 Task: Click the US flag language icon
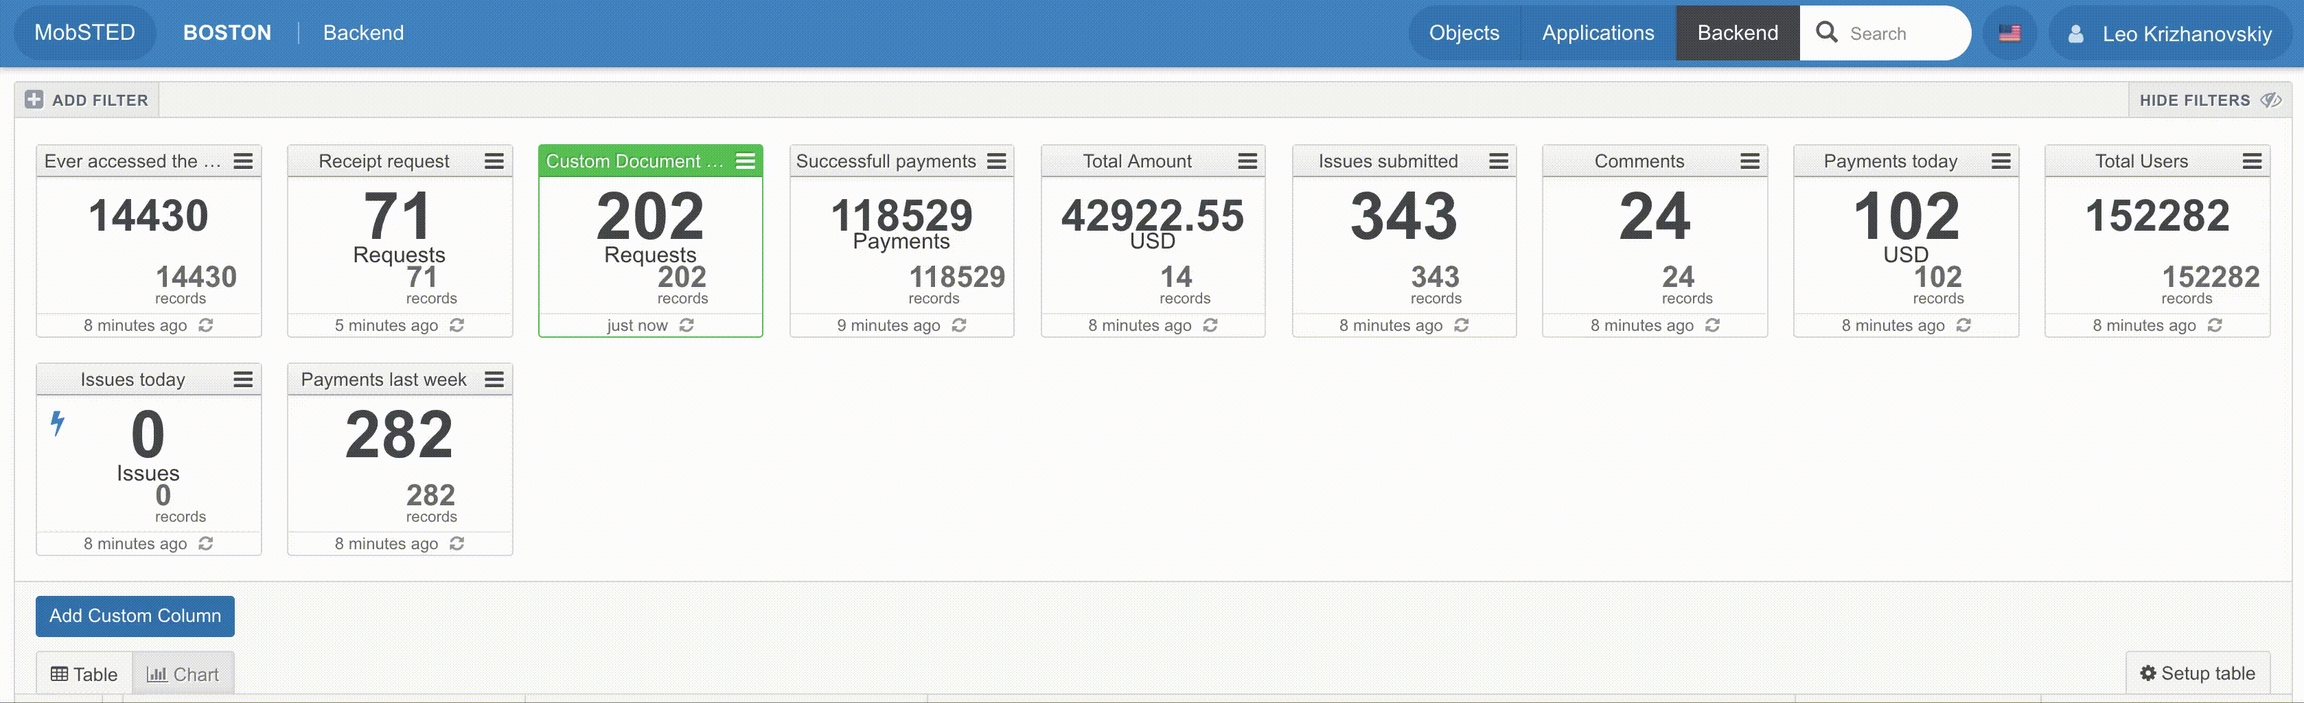click(x=2009, y=33)
